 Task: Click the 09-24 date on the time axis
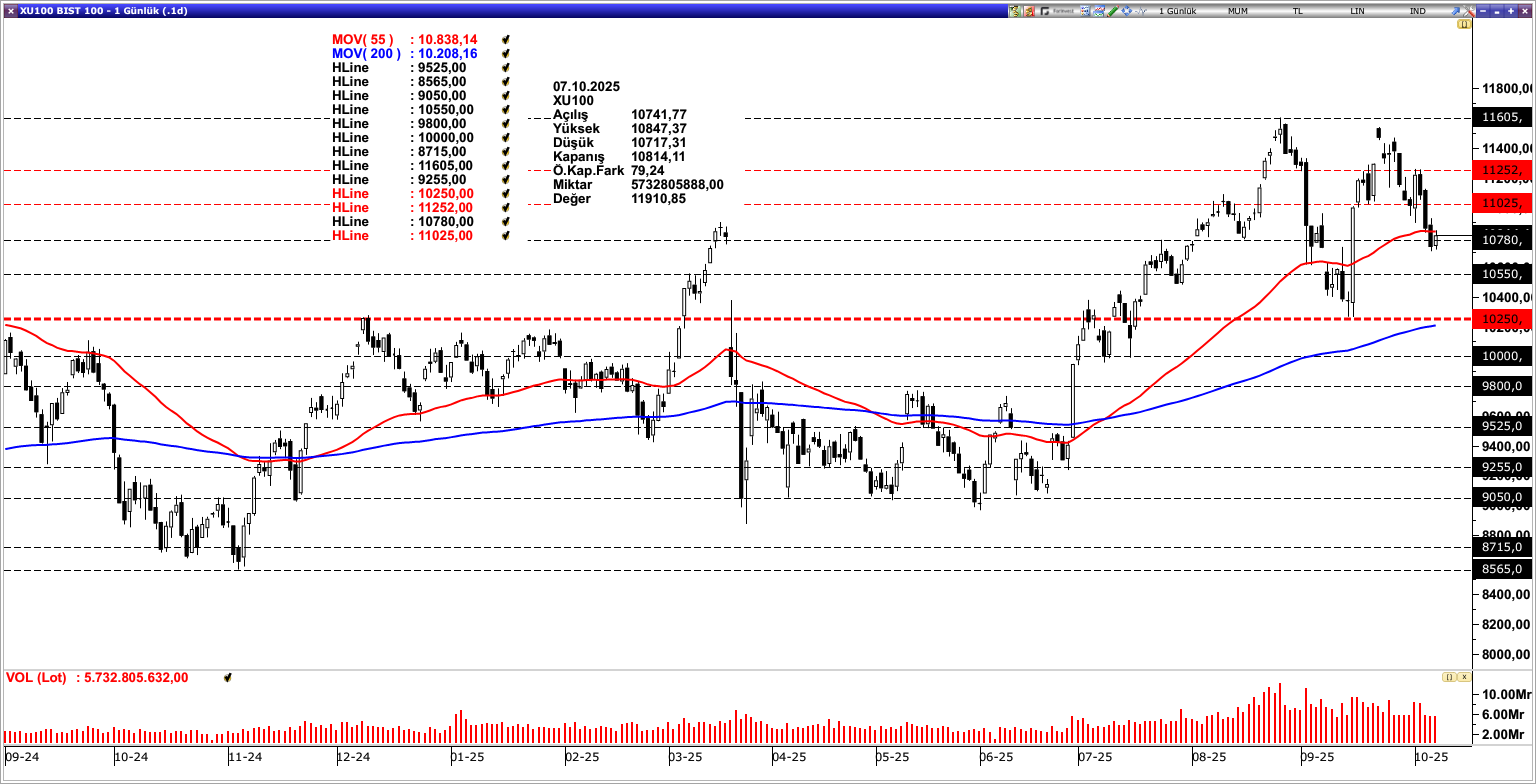click(21, 757)
